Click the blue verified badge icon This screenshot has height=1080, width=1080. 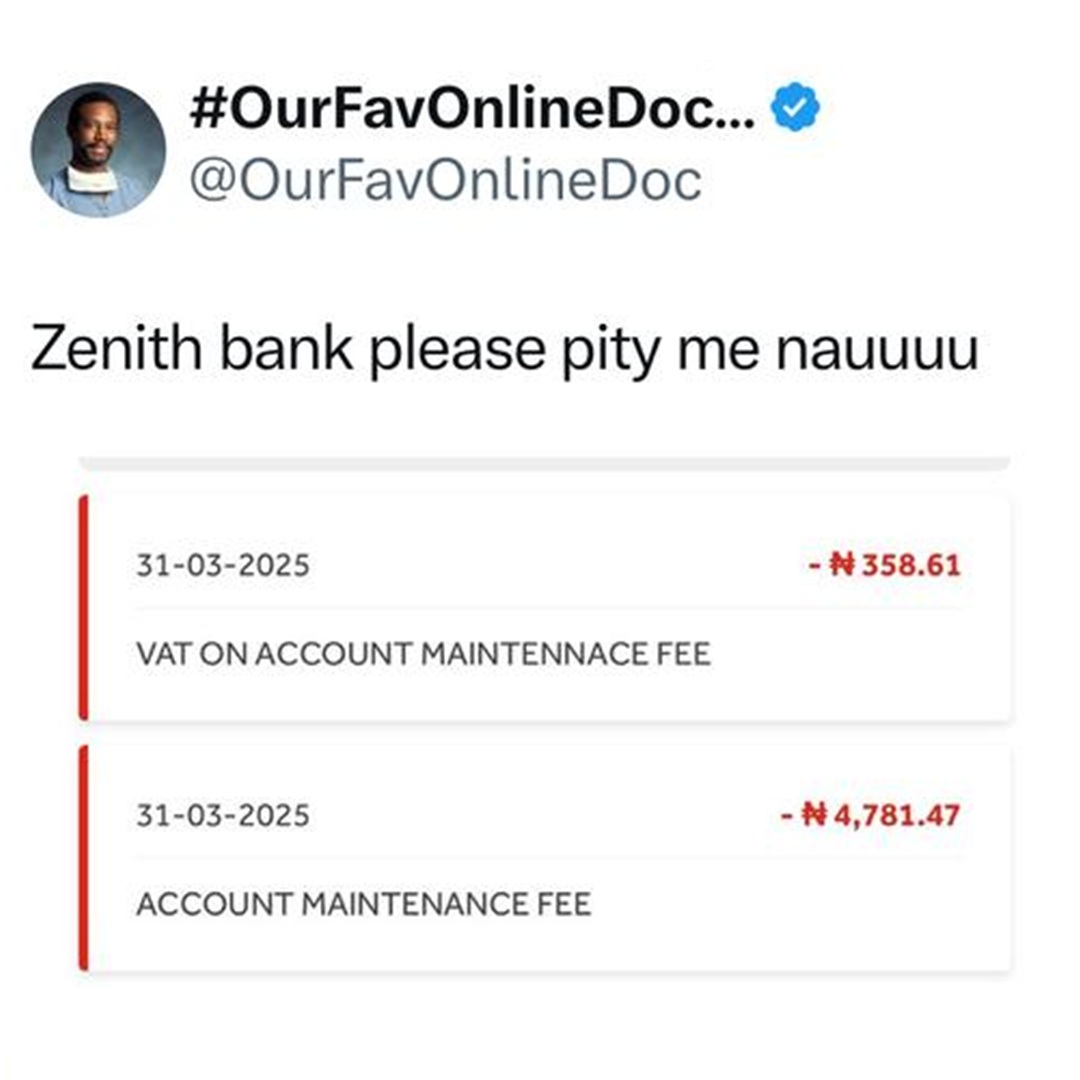click(796, 107)
